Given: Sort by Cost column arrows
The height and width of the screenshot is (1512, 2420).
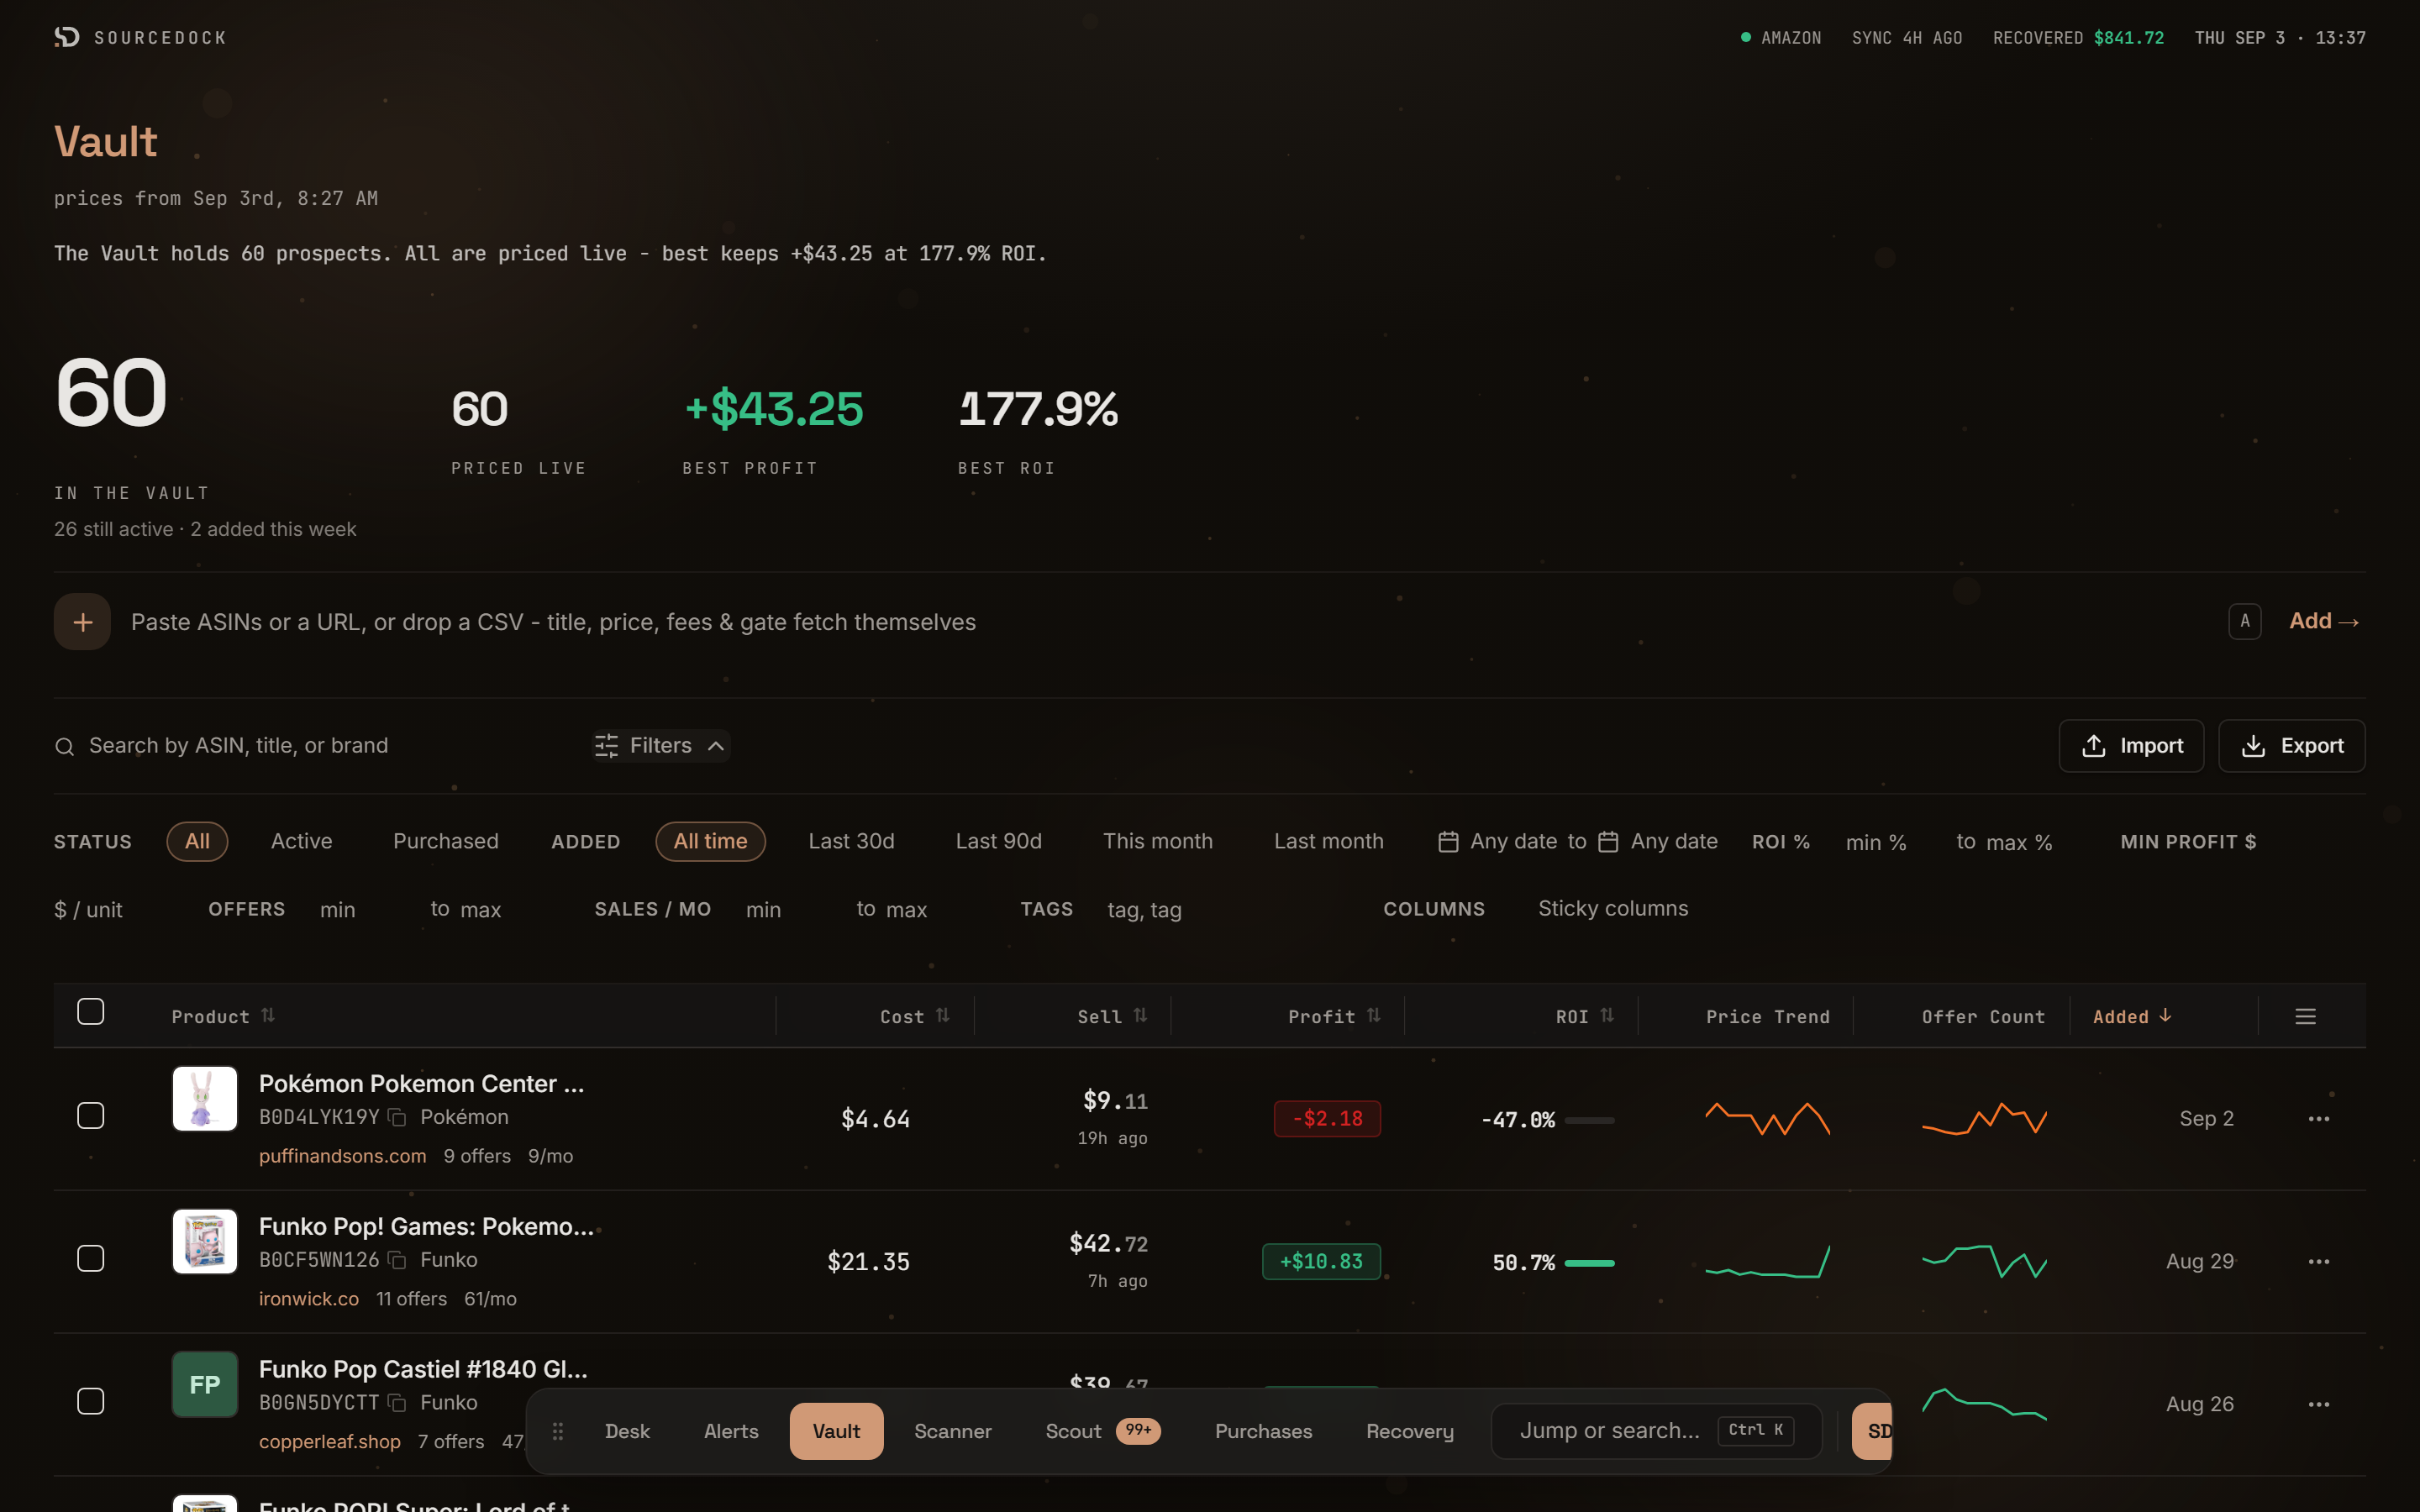Looking at the screenshot, I should tap(943, 1015).
